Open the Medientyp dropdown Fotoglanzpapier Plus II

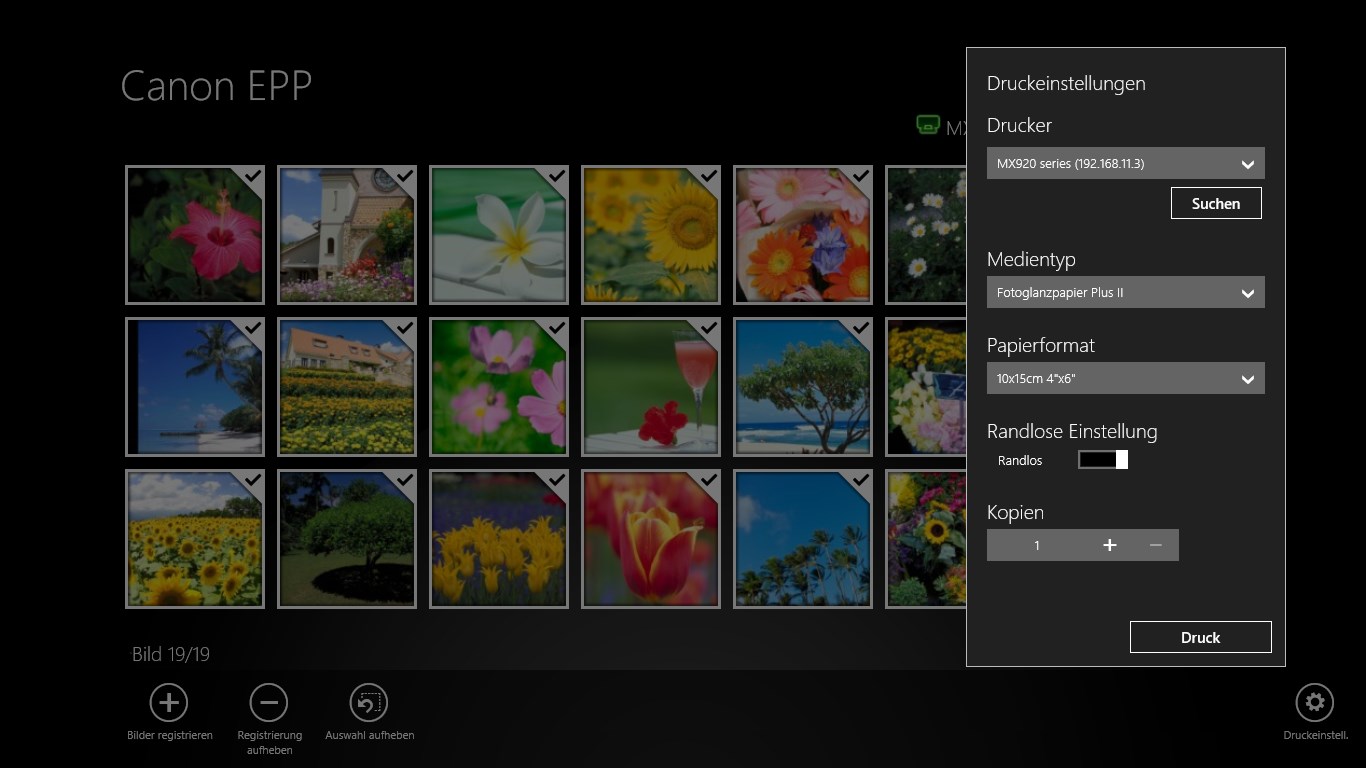coord(1126,293)
